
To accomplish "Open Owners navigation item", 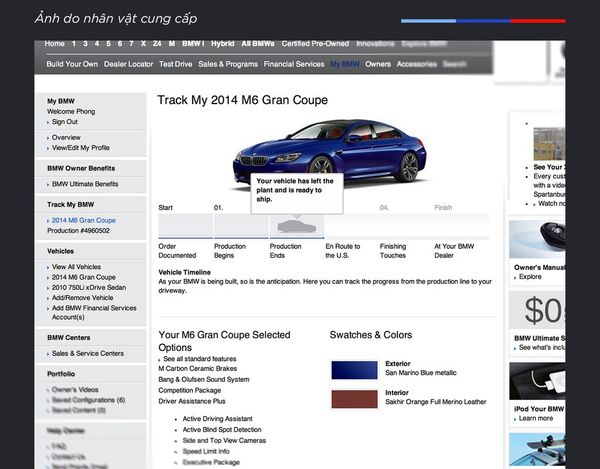I will tap(378, 64).
